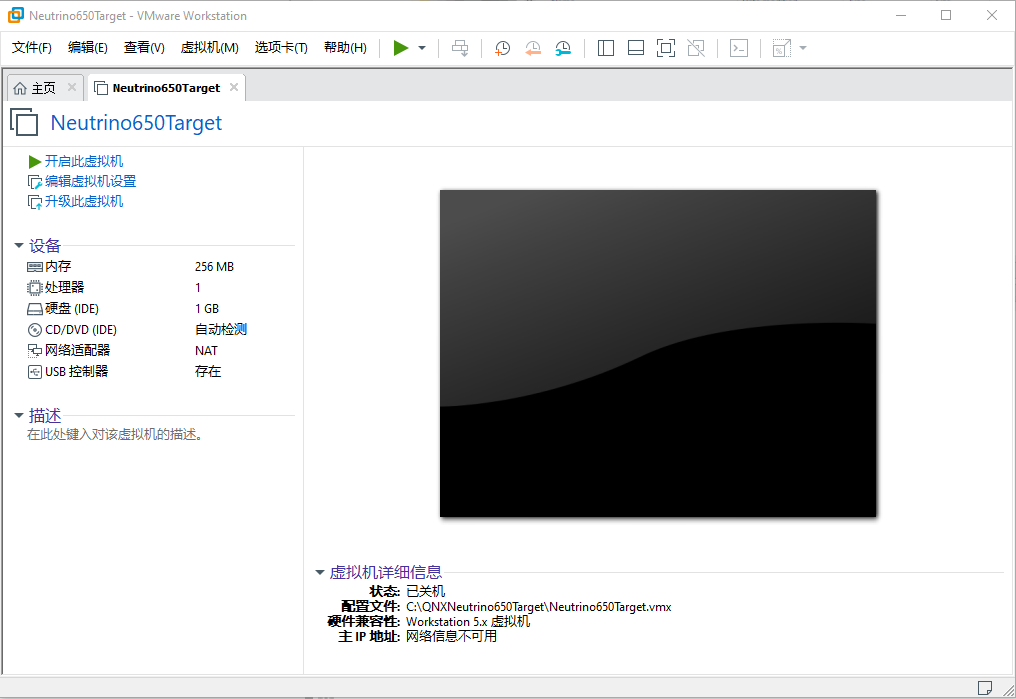
Task: Take a snapshot using the snapshot icon
Action: point(501,47)
